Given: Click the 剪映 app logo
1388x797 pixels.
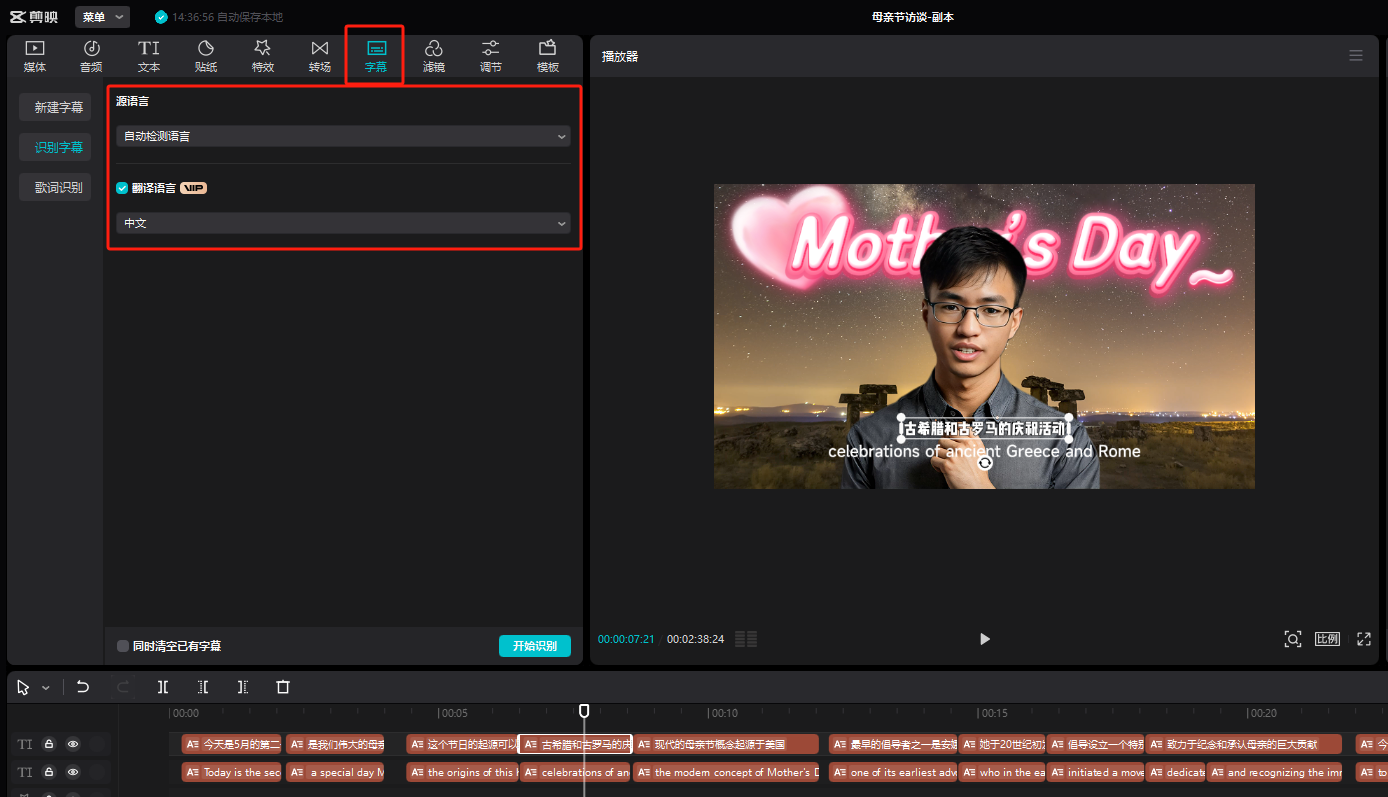Looking at the screenshot, I should tap(34, 17).
